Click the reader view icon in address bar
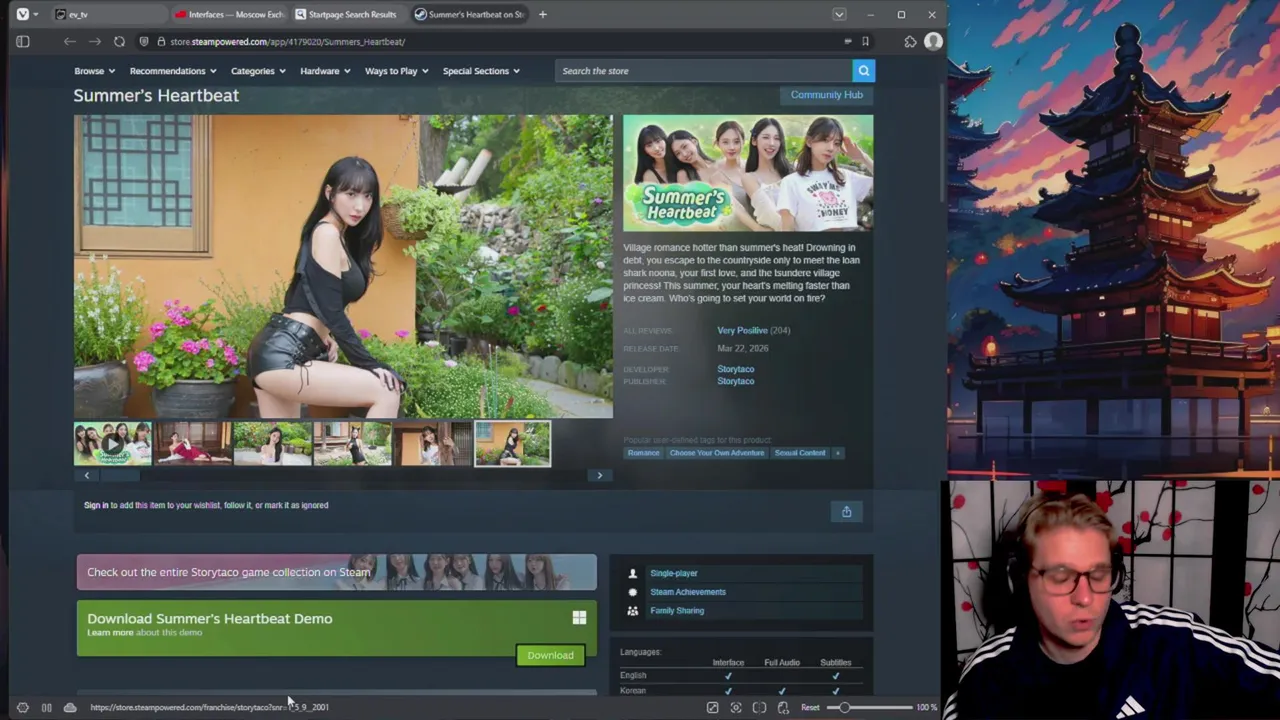The width and height of the screenshot is (1280, 720). click(847, 41)
